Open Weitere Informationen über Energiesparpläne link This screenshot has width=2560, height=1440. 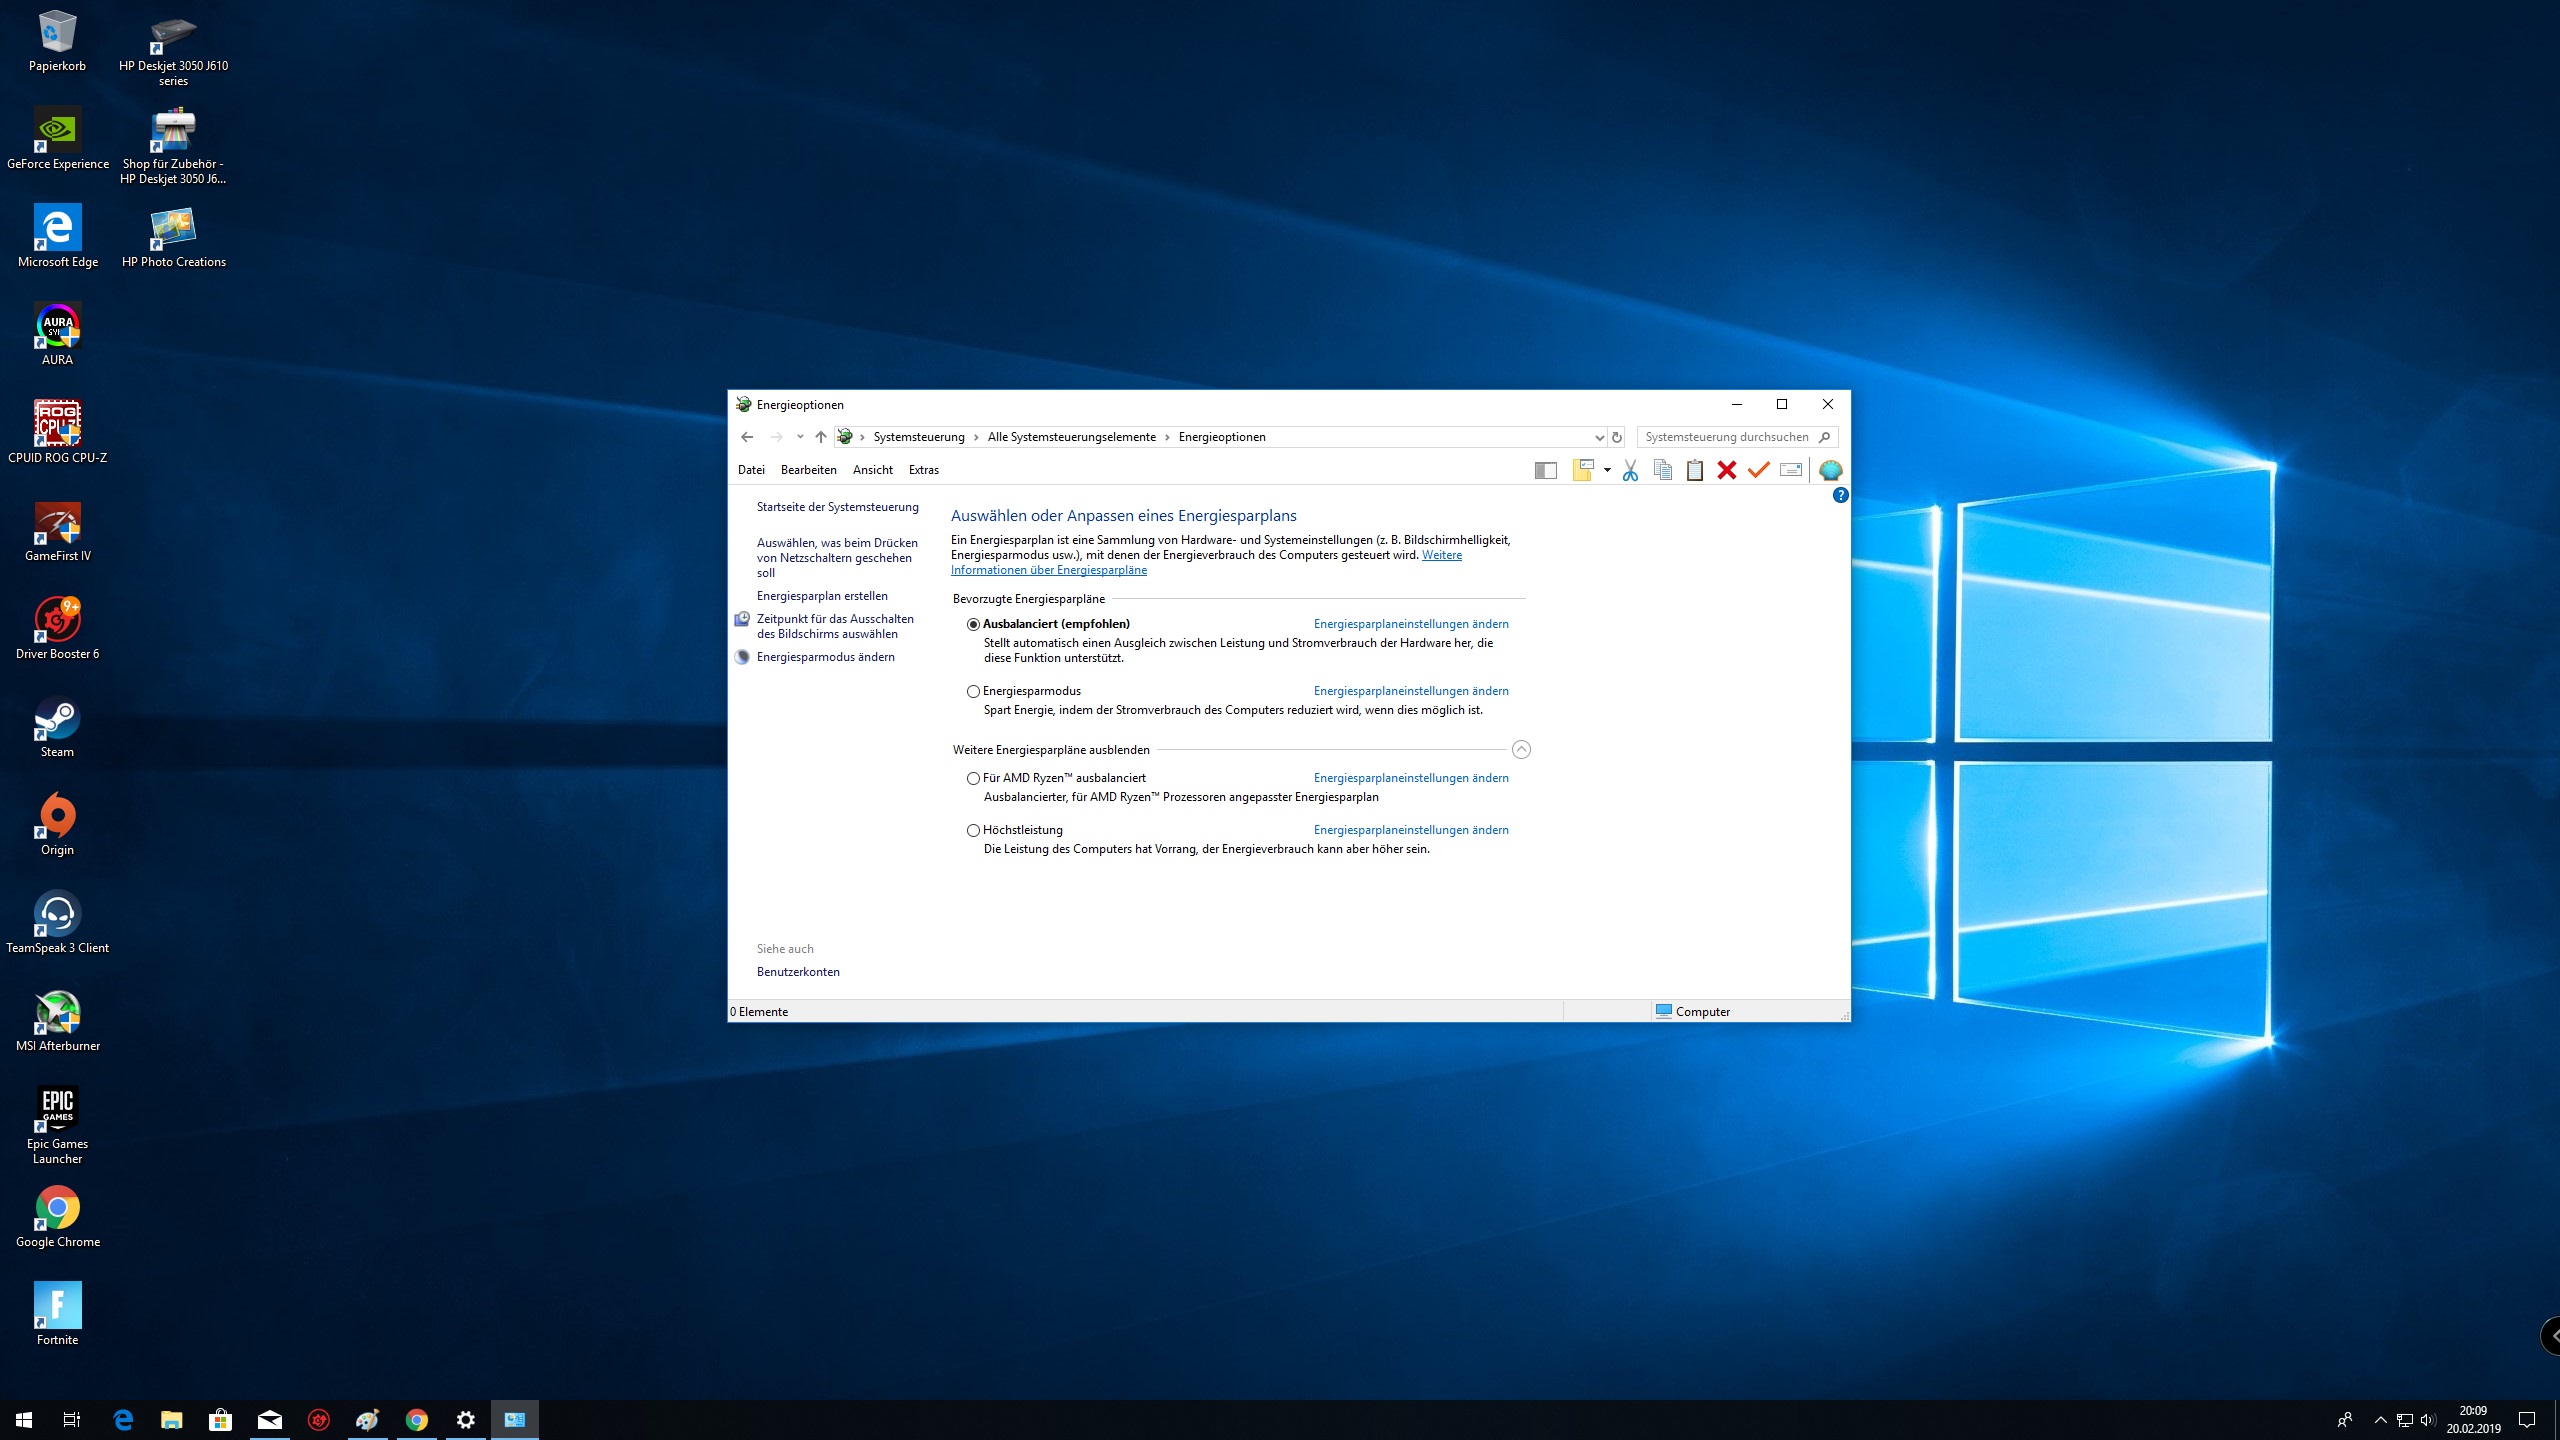coord(1048,570)
